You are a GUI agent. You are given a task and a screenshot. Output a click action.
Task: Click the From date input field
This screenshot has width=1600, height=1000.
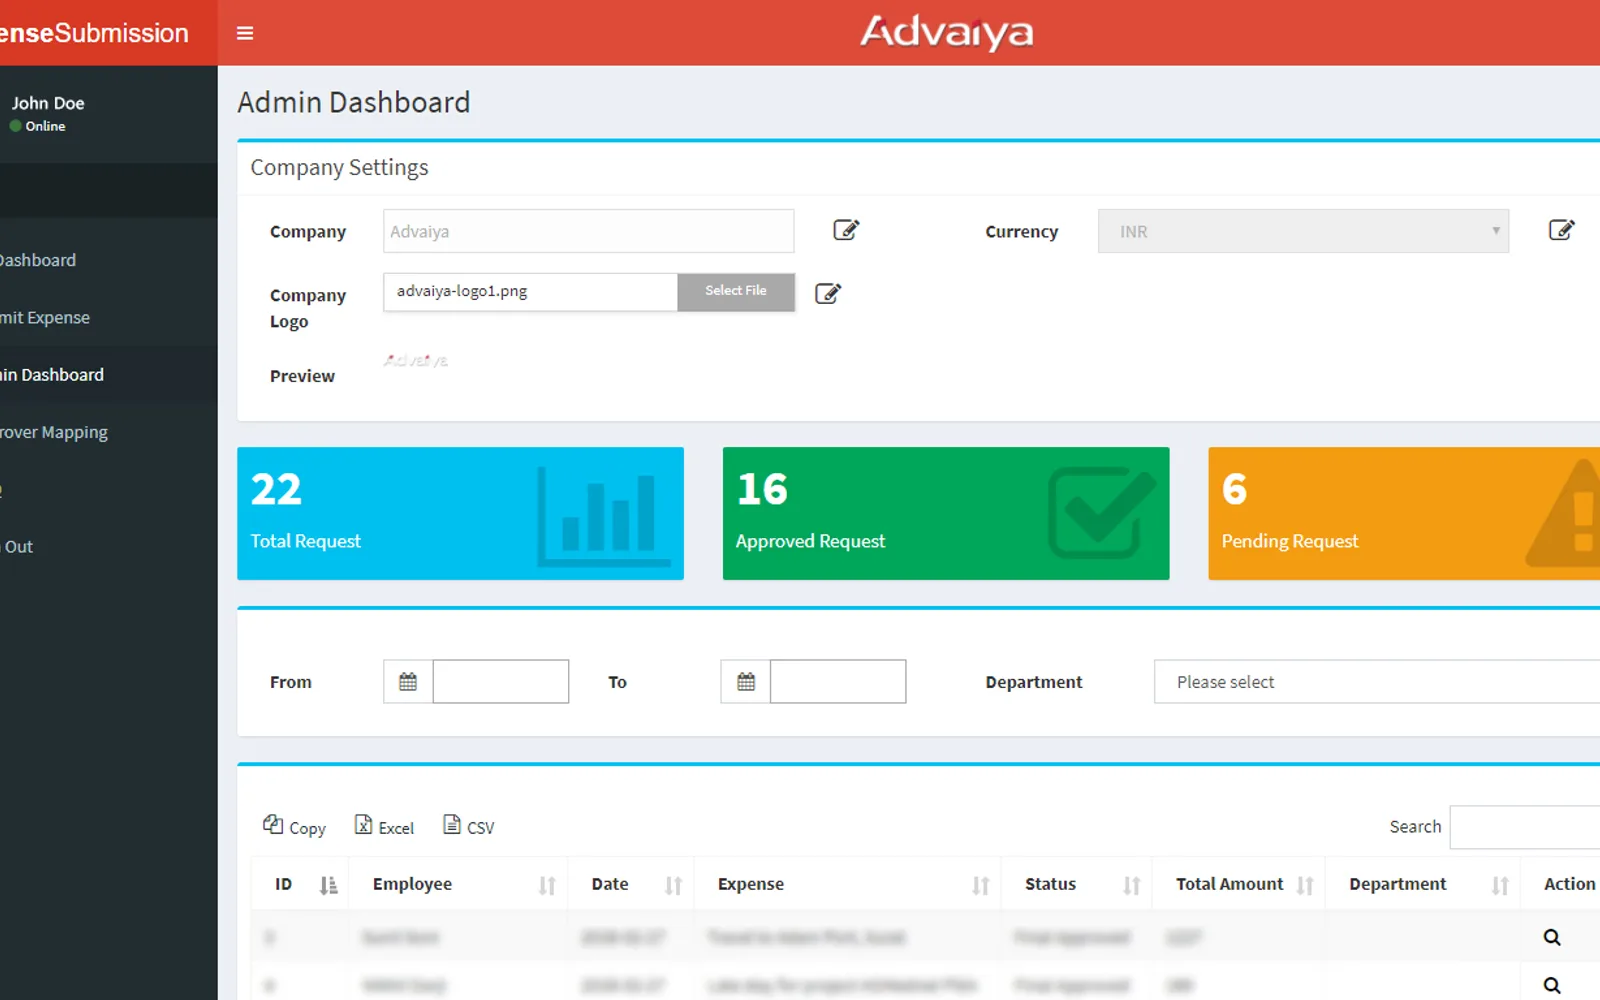coord(501,681)
